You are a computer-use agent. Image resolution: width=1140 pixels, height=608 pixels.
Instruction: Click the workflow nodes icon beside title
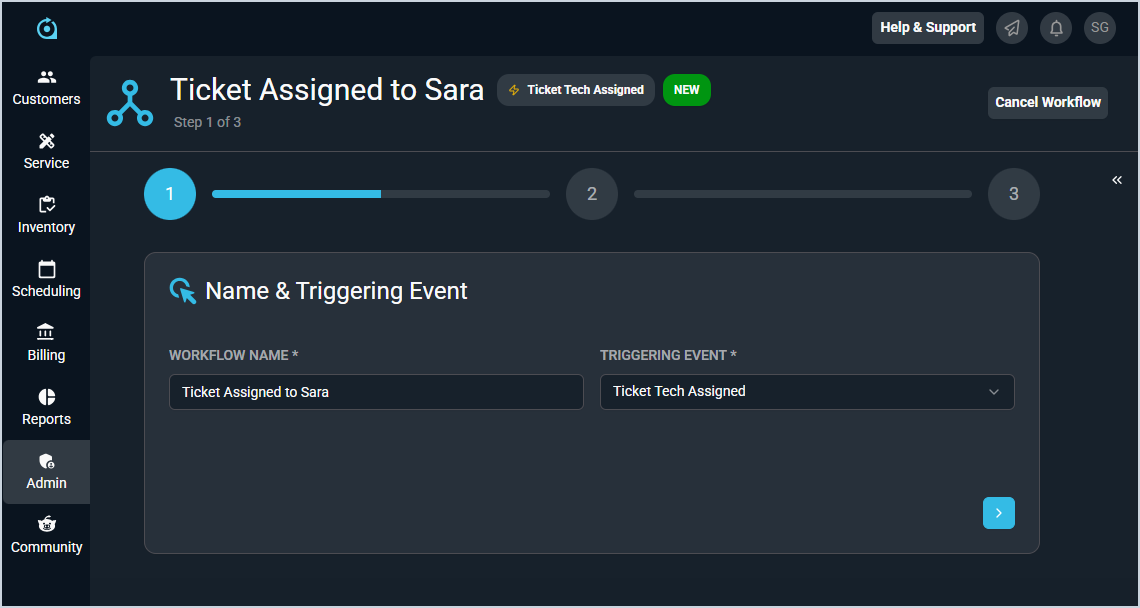point(130,103)
